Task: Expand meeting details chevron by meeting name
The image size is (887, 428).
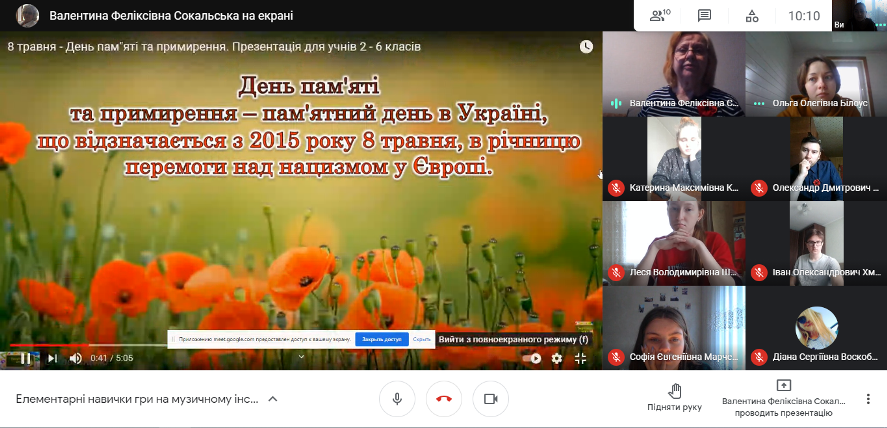Action: coord(273,399)
